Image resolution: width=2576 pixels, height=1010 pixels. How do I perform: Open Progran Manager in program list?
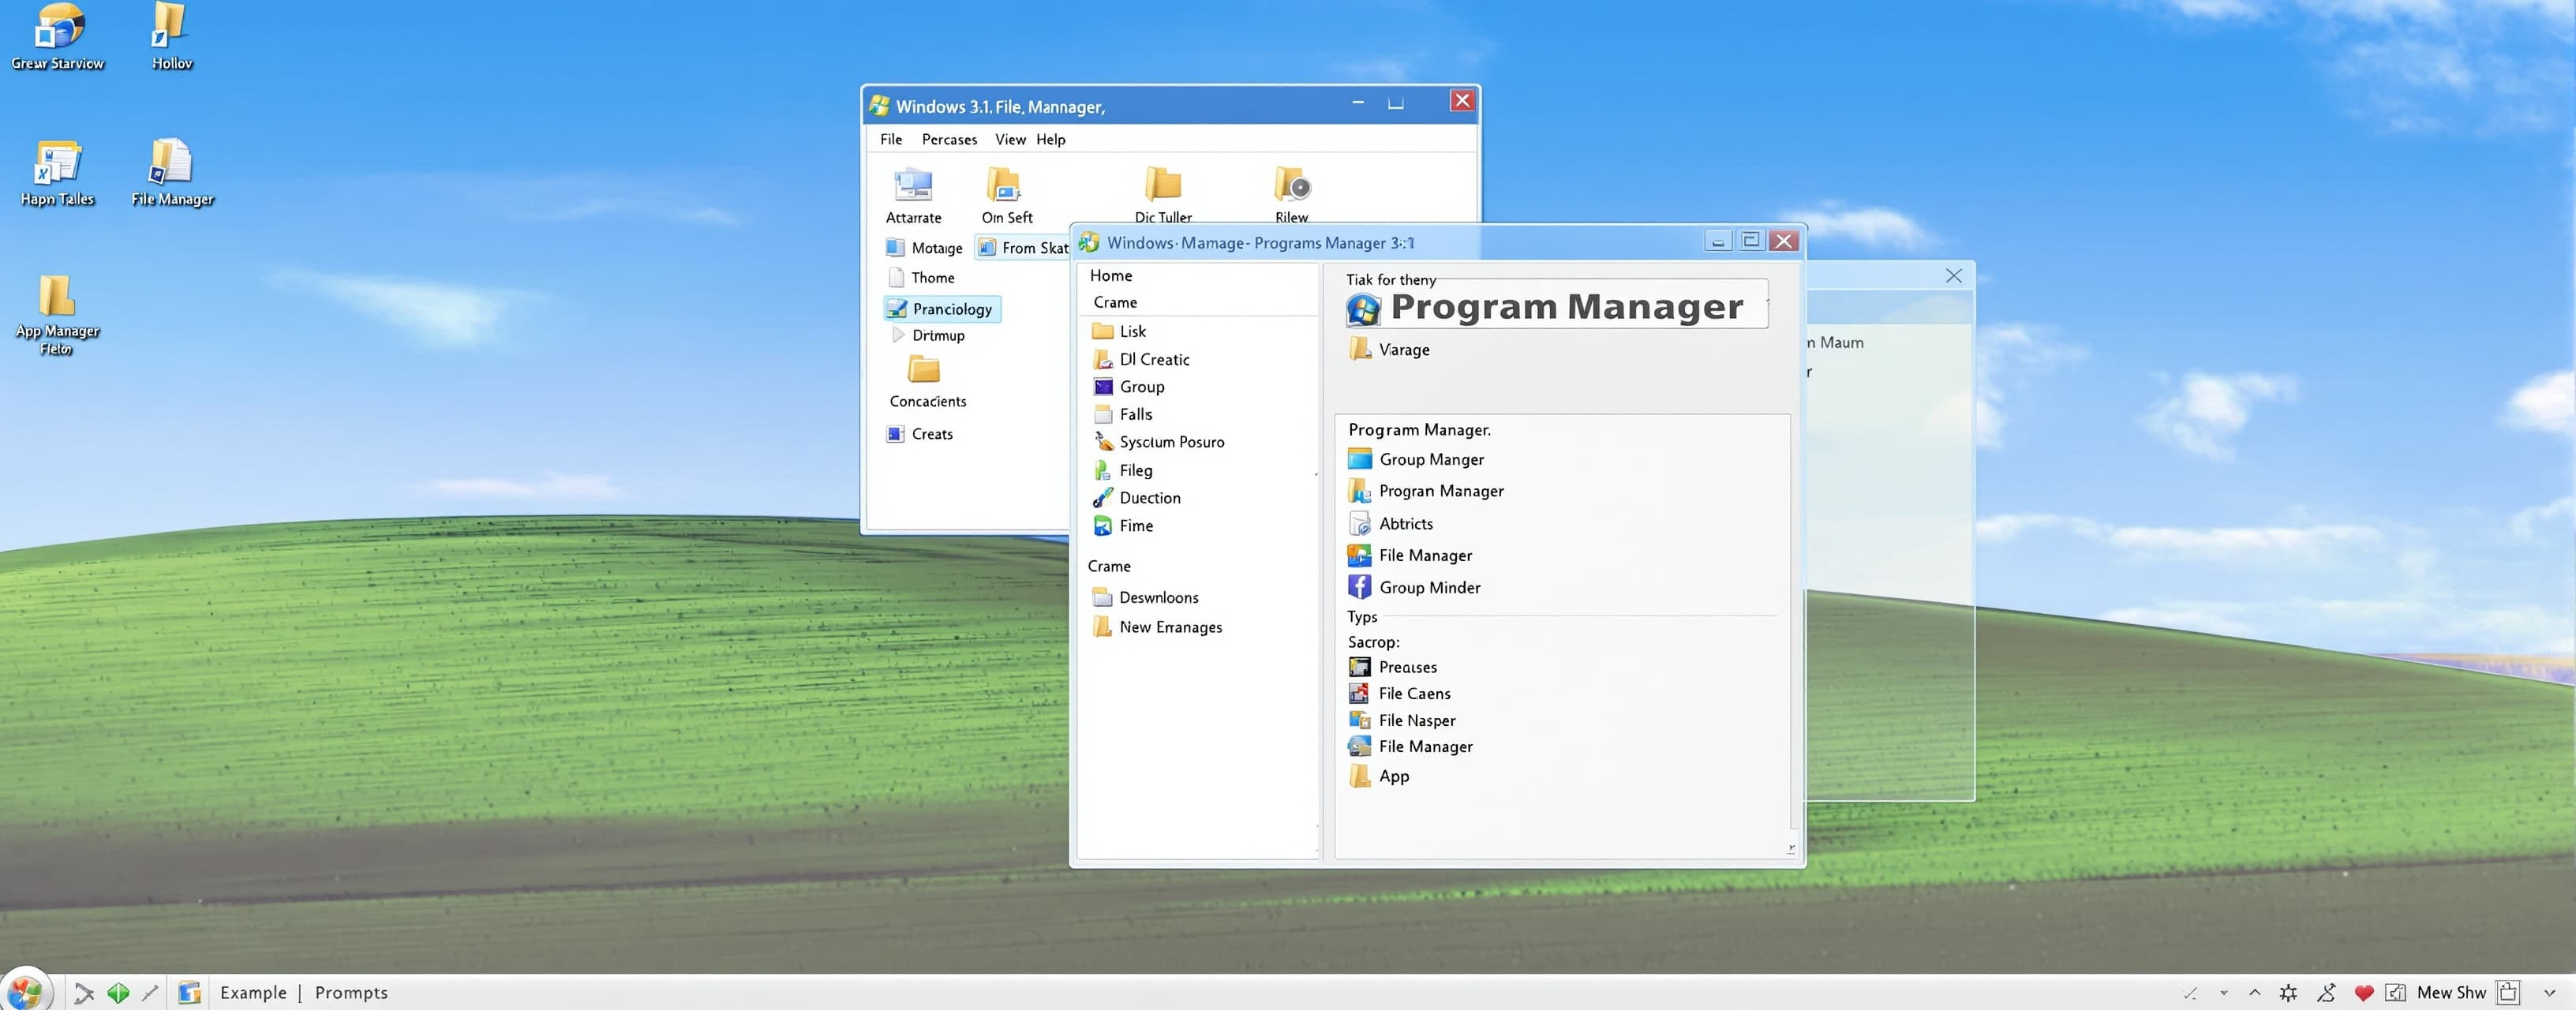(1425, 491)
